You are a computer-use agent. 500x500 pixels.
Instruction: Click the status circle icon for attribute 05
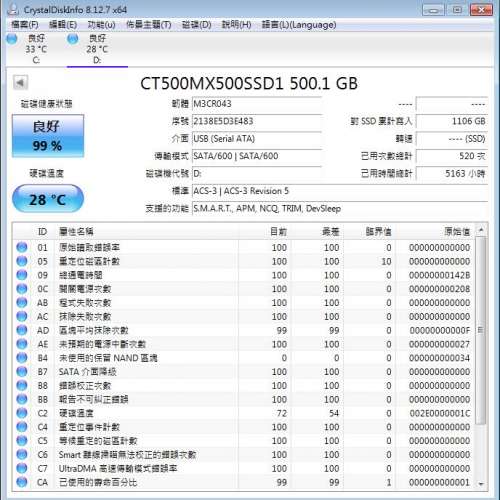point(22,261)
